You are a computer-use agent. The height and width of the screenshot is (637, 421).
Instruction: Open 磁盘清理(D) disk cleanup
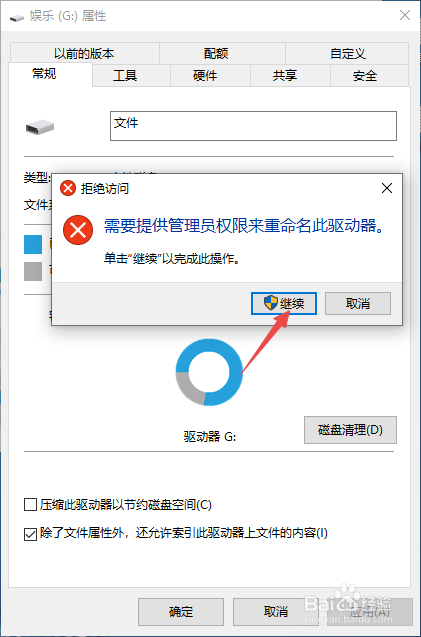tap(350, 430)
